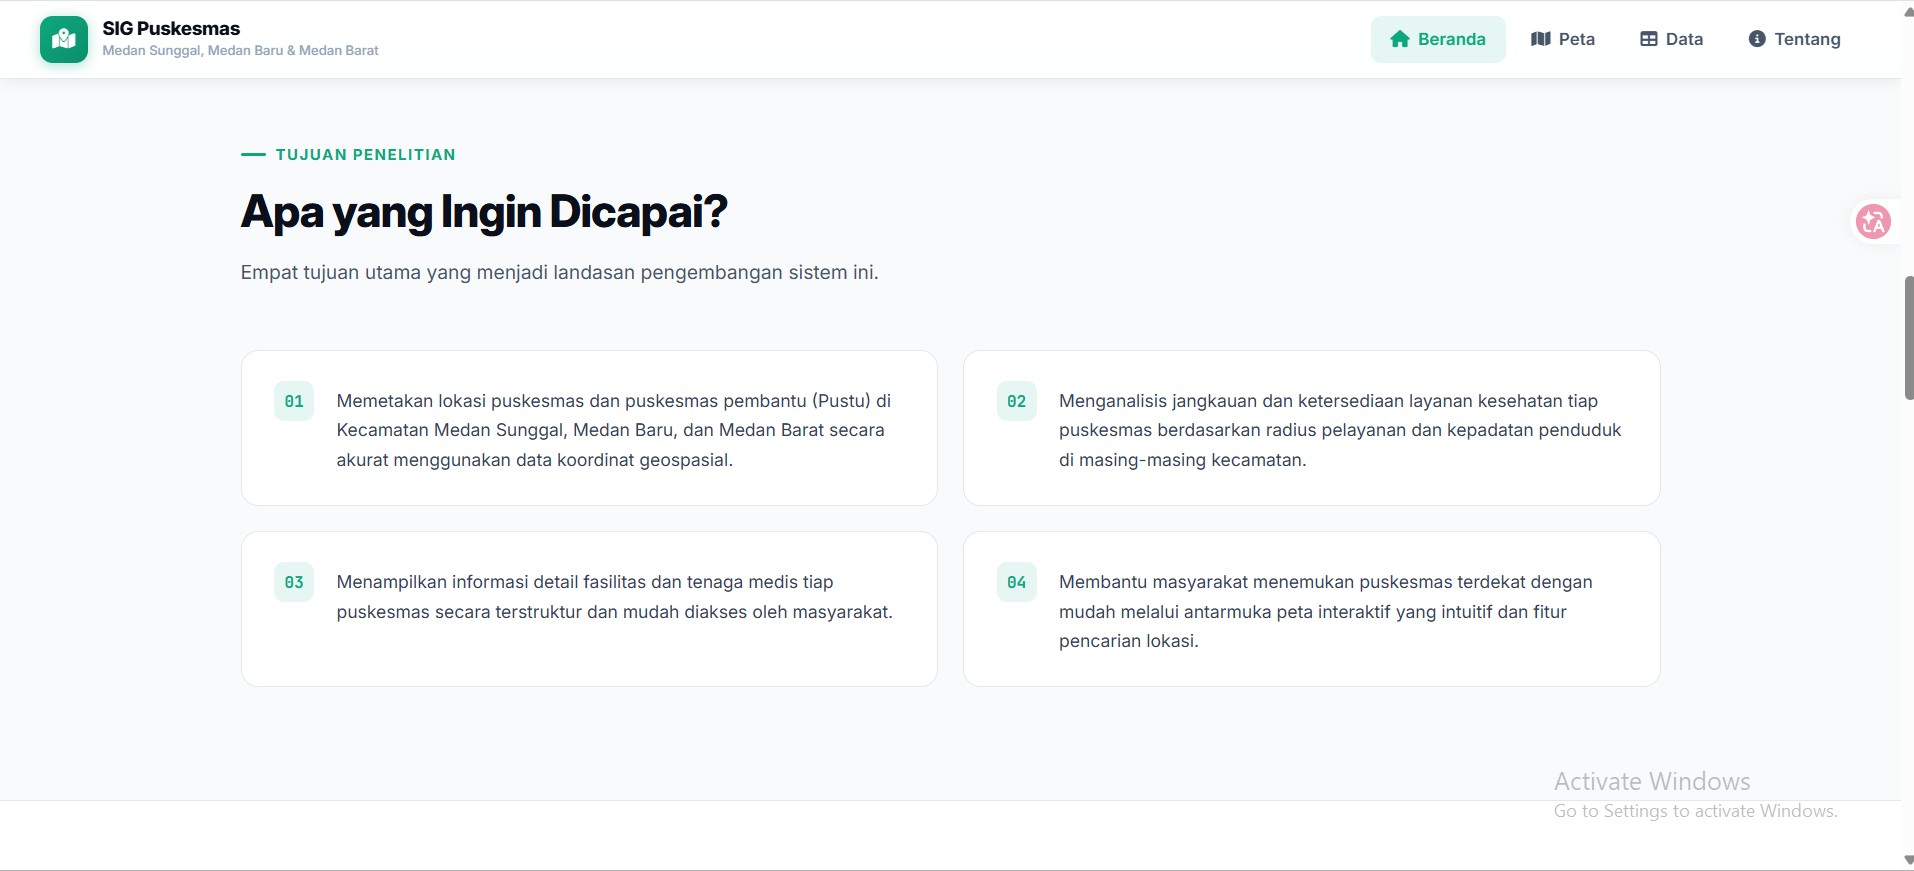Click the heading Apa yang Ingin Dicapai?
The width and height of the screenshot is (1914, 871).
(x=484, y=212)
